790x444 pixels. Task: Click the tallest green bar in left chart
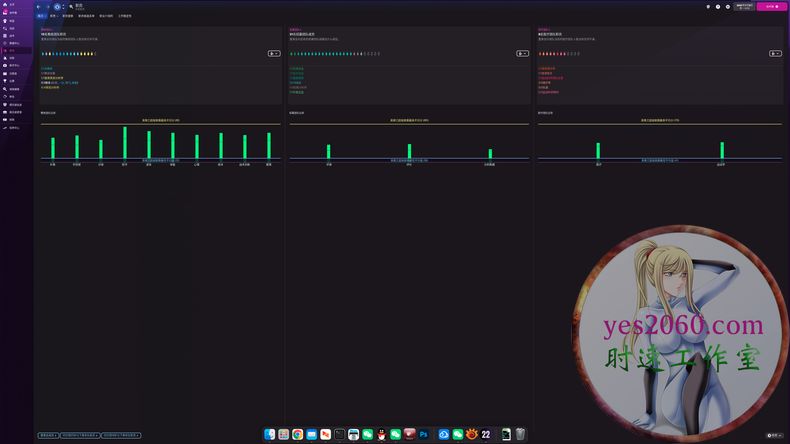point(125,143)
